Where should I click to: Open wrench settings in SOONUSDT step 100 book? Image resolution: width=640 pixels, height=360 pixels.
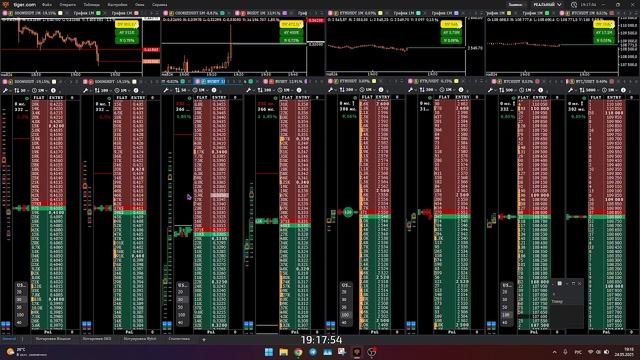click(86, 90)
